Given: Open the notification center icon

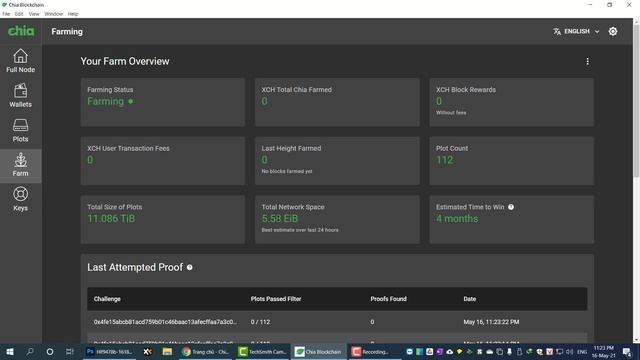Looking at the screenshot, I should (x=627, y=351).
